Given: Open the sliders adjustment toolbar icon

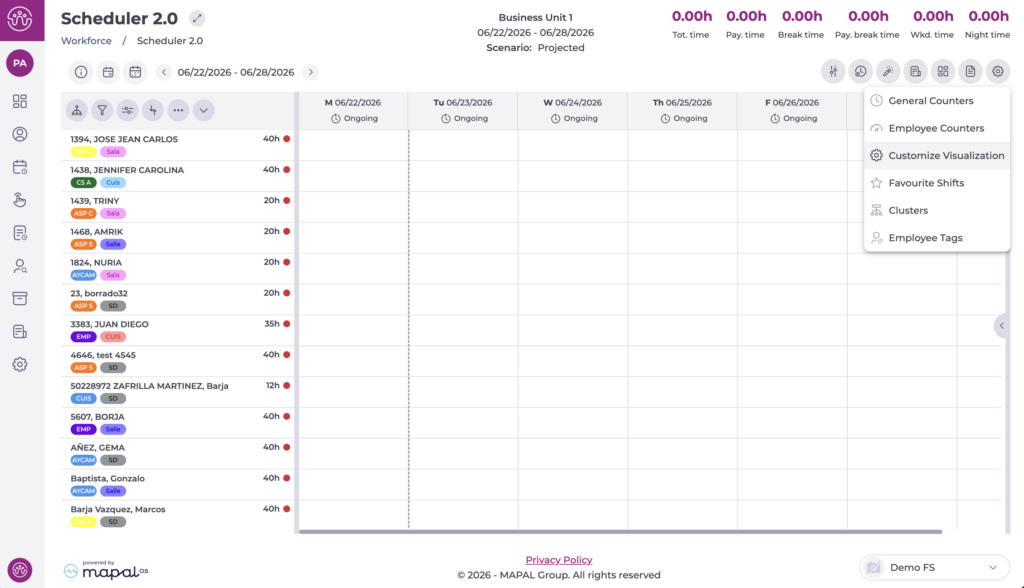Looking at the screenshot, I should click(833, 71).
